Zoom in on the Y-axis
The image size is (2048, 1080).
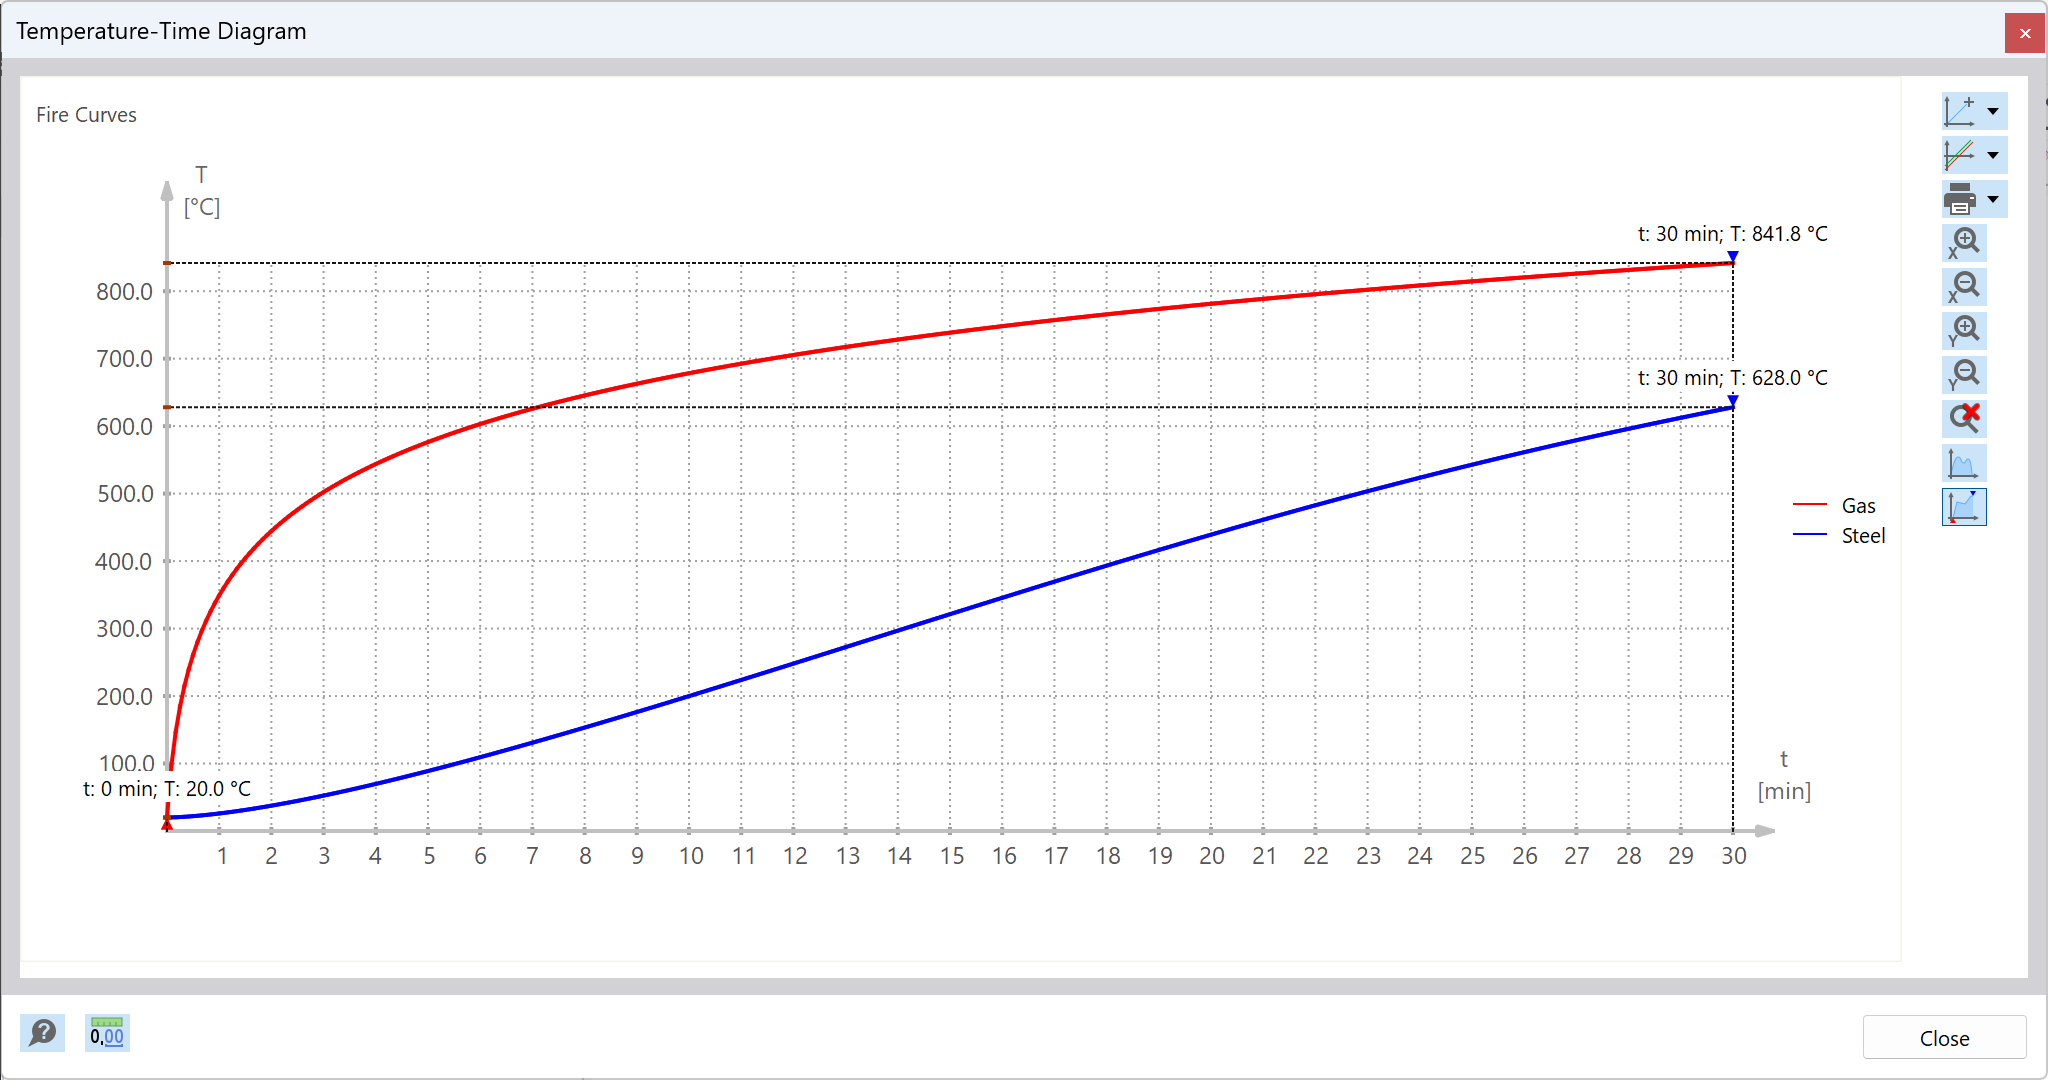tap(1963, 331)
